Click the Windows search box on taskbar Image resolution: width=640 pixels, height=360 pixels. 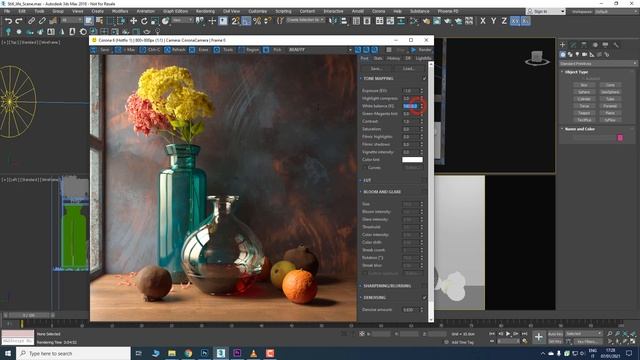tap(73, 353)
